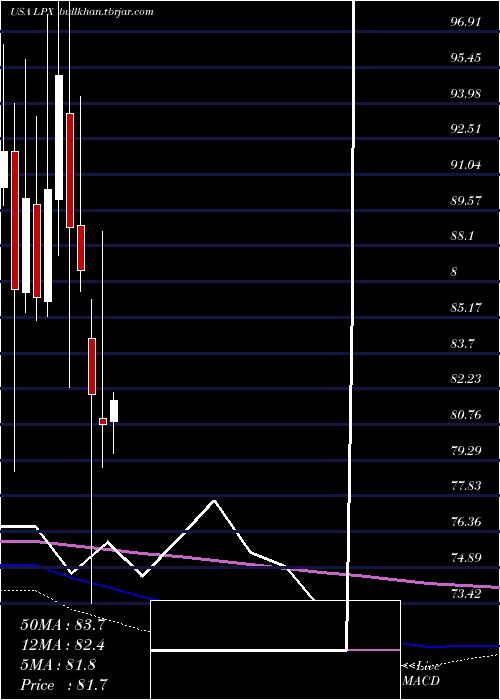Click the 85.17 price axis label
The image size is (500, 700).
coord(466,308)
